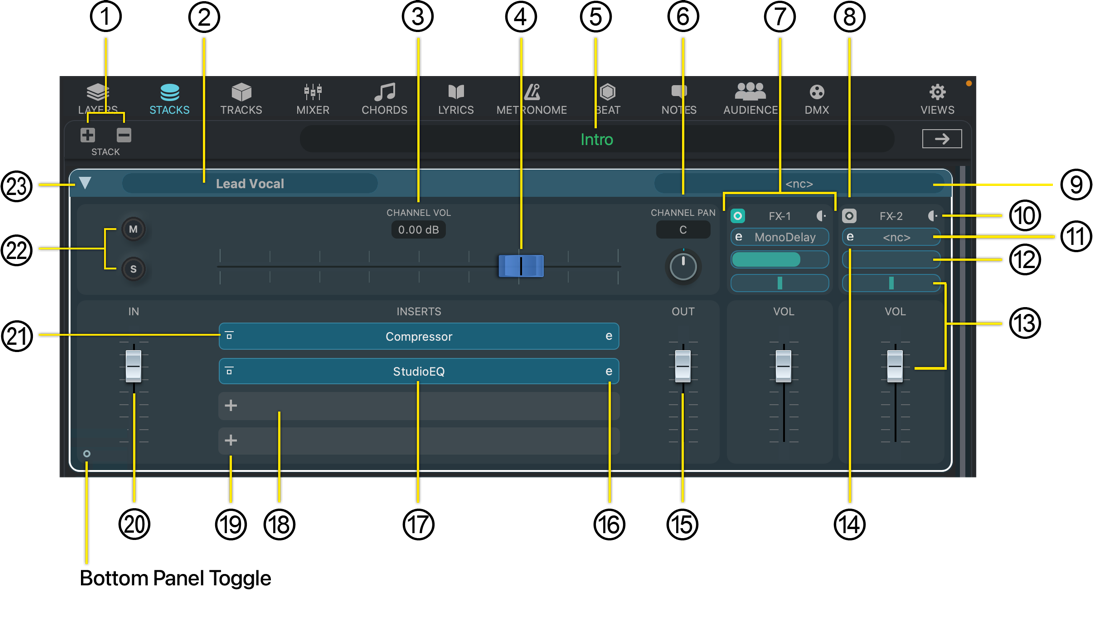Add an insert in the first empty slot
The image size is (1093, 636).
tap(231, 406)
